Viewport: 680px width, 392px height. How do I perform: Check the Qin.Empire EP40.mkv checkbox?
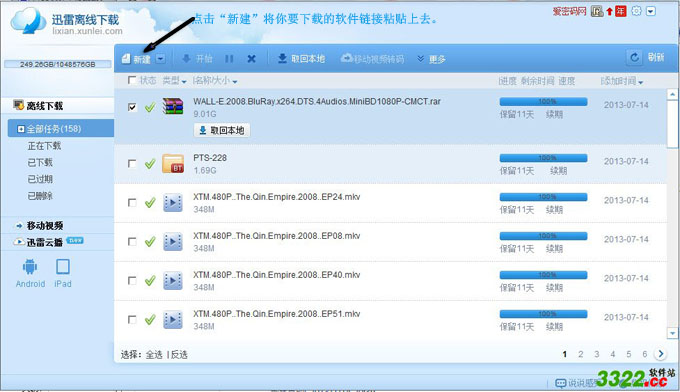click(132, 281)
